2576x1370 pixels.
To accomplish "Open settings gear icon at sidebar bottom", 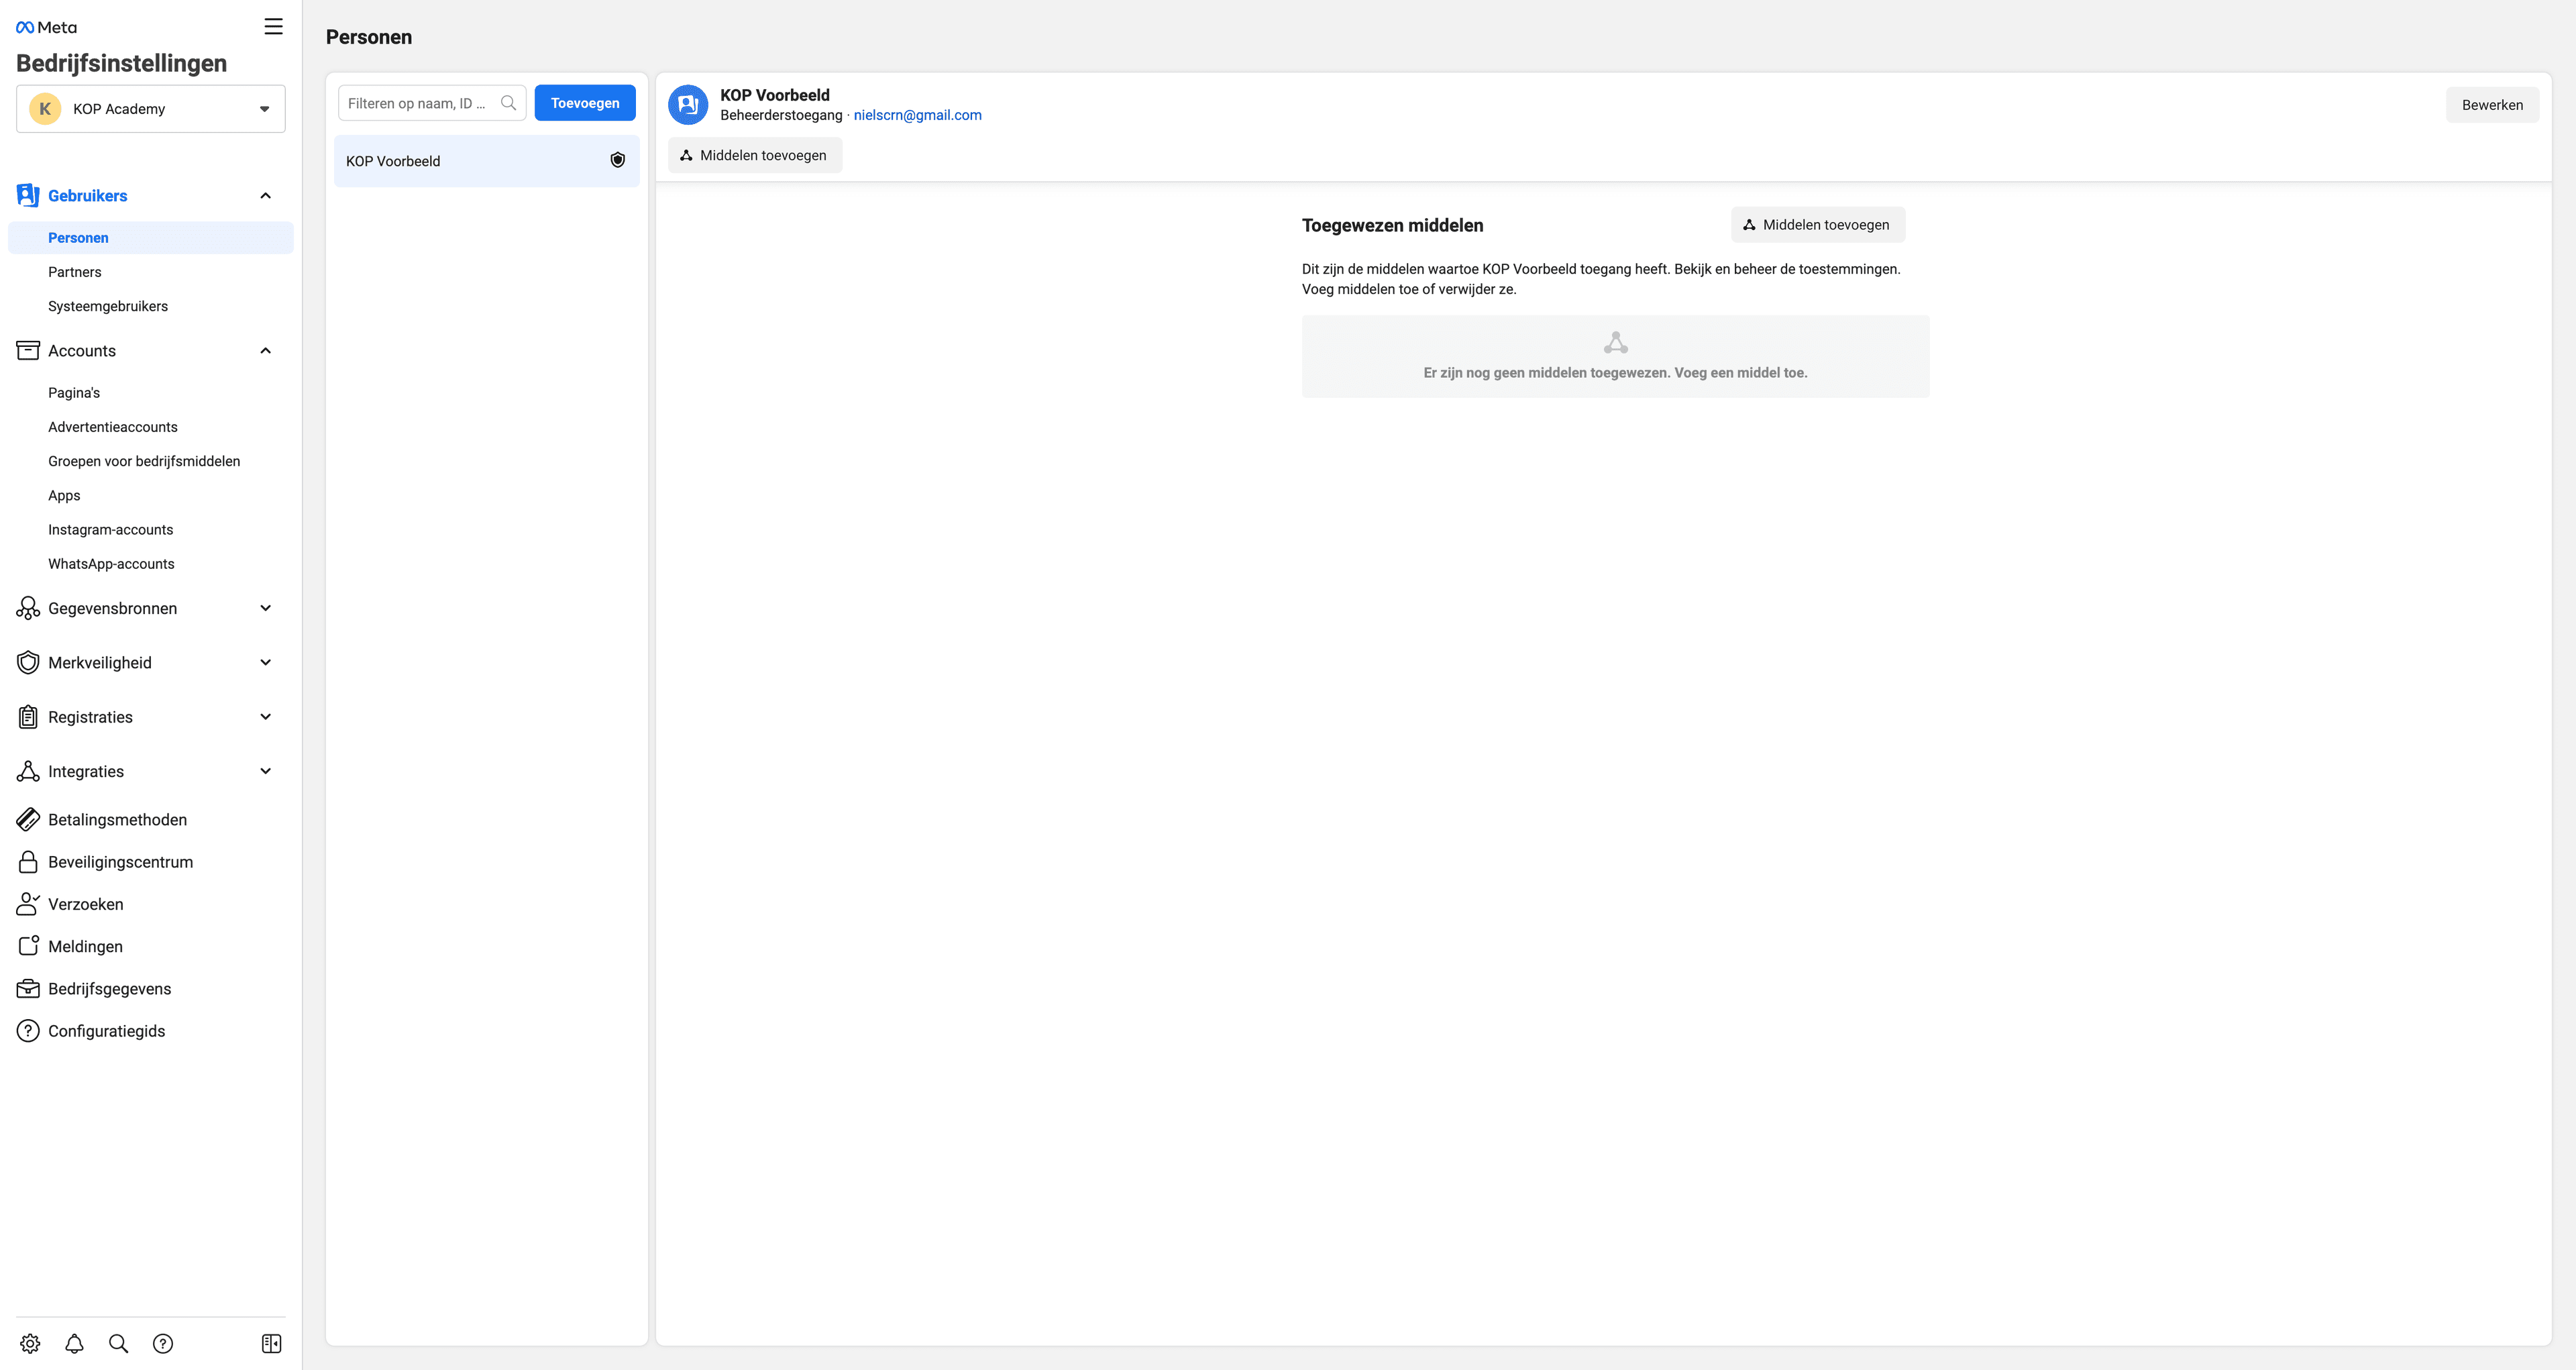I will tap(30, 1343).
